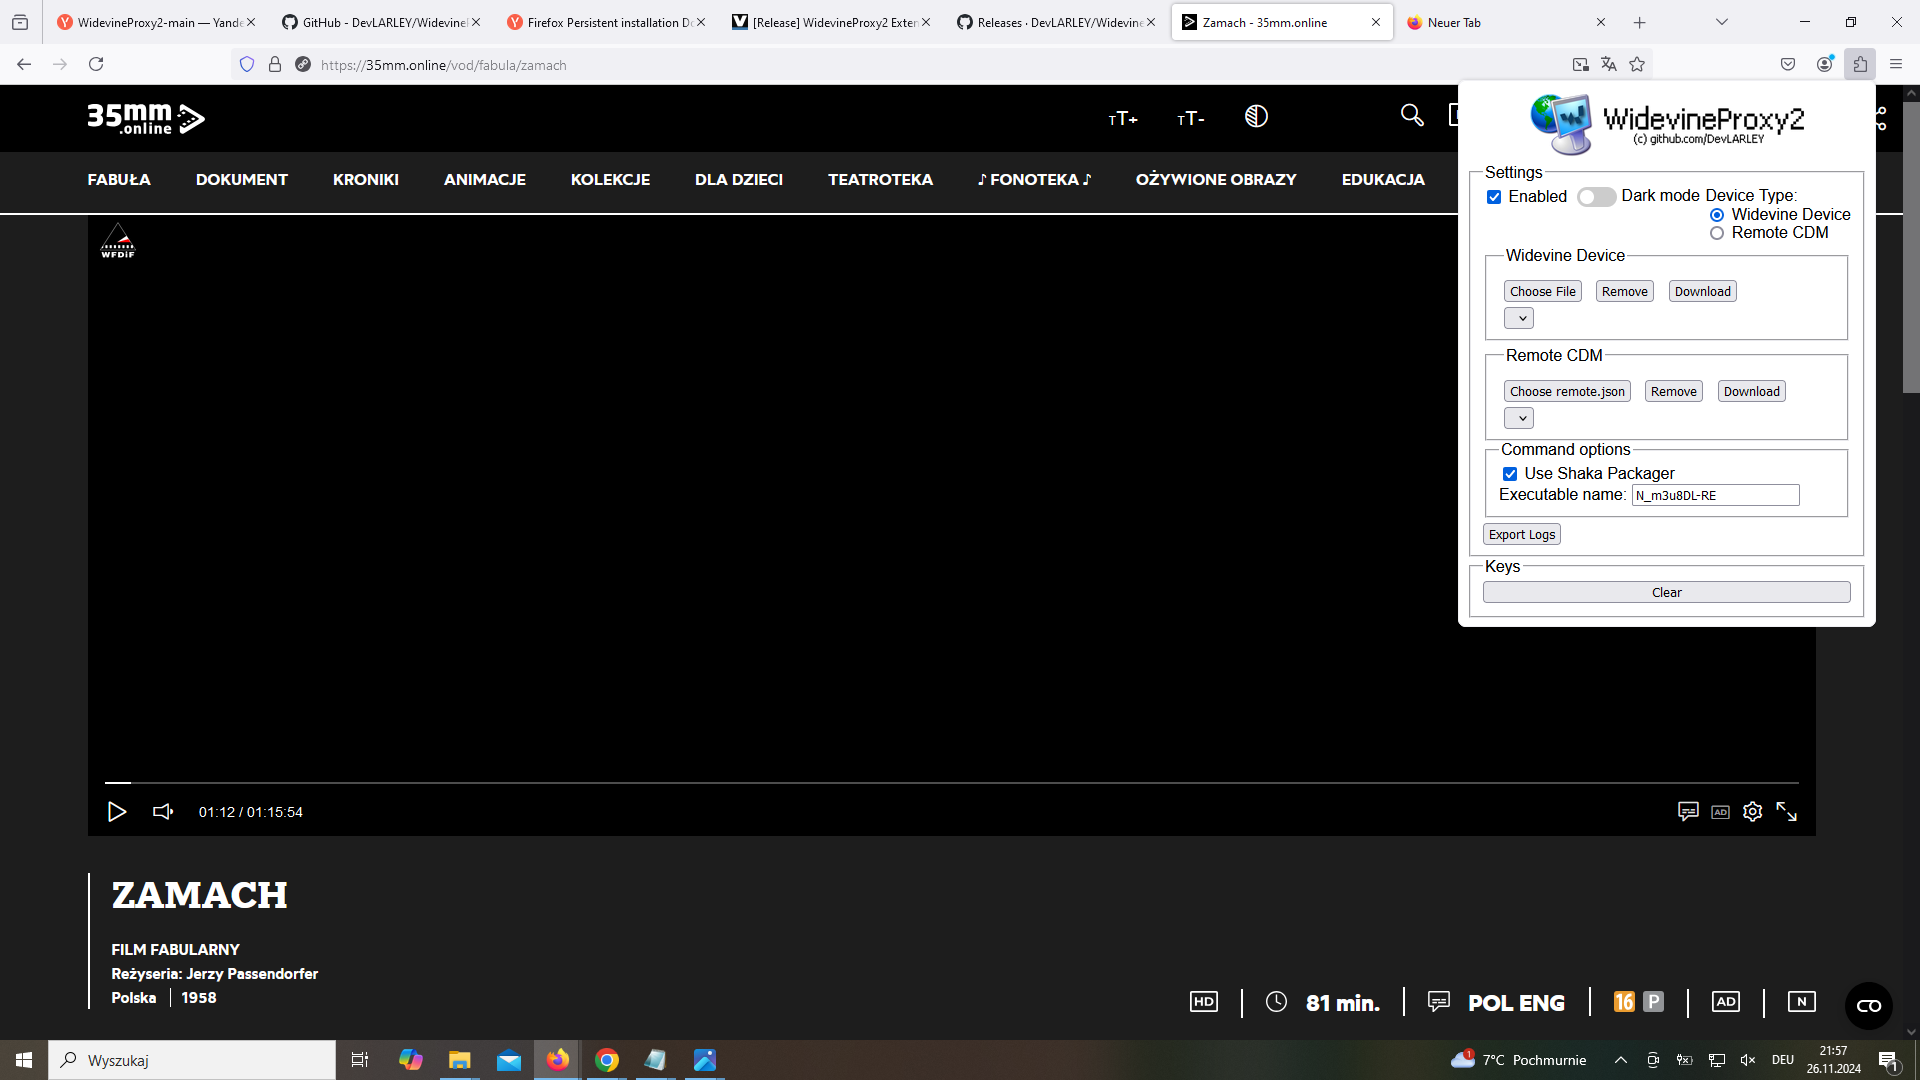Viewport: 1920px width, 1080px height.
Task: Enter fullscreen video mode
Action: (x=1786, y=812)
